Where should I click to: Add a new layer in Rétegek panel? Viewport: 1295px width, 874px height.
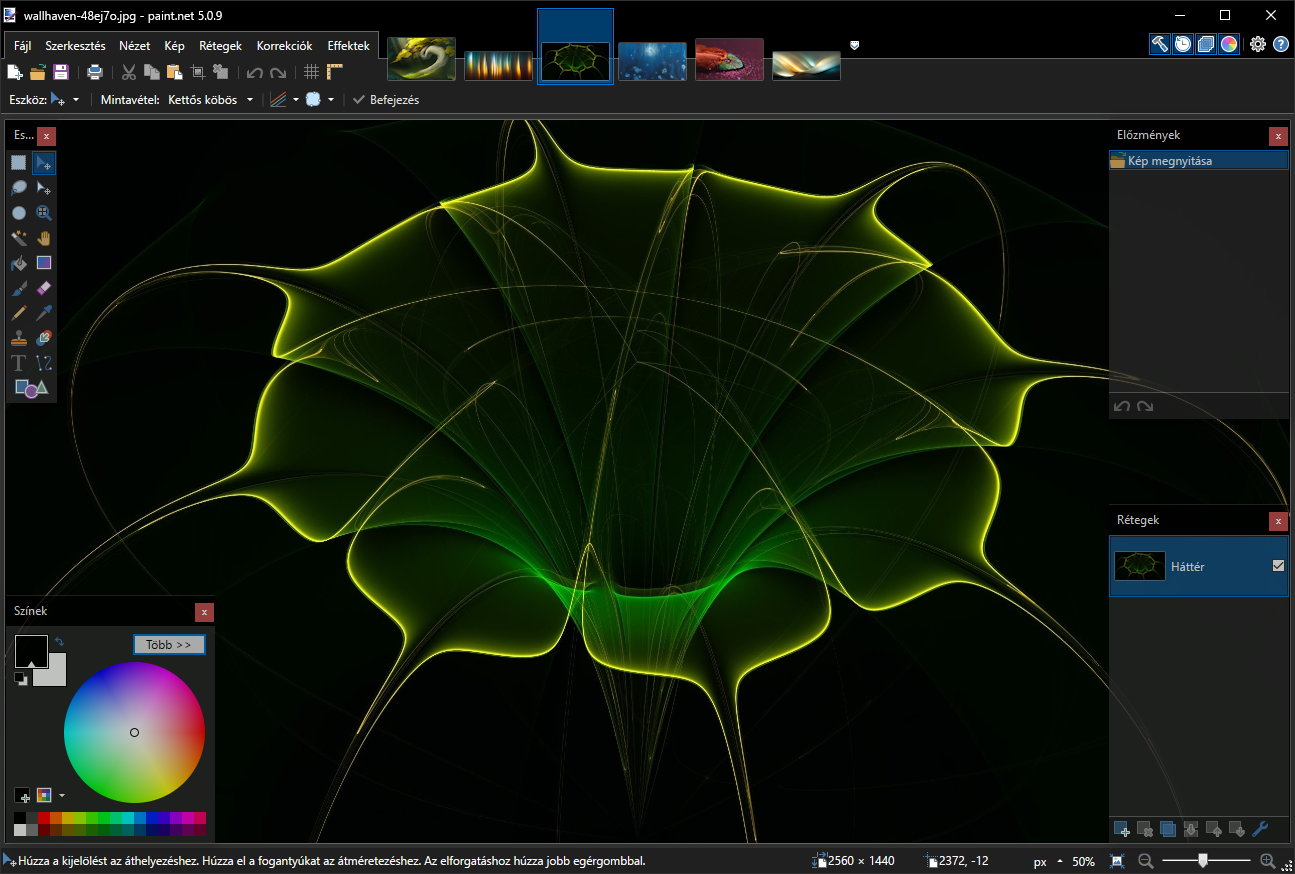tap(1122, 829)
